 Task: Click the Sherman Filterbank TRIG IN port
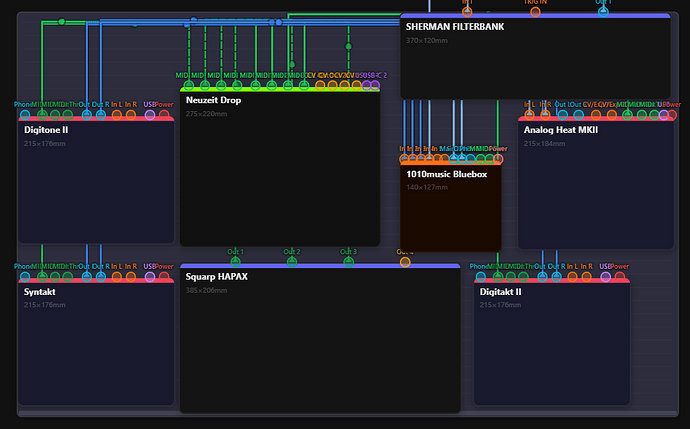click(x=535, y=12)
